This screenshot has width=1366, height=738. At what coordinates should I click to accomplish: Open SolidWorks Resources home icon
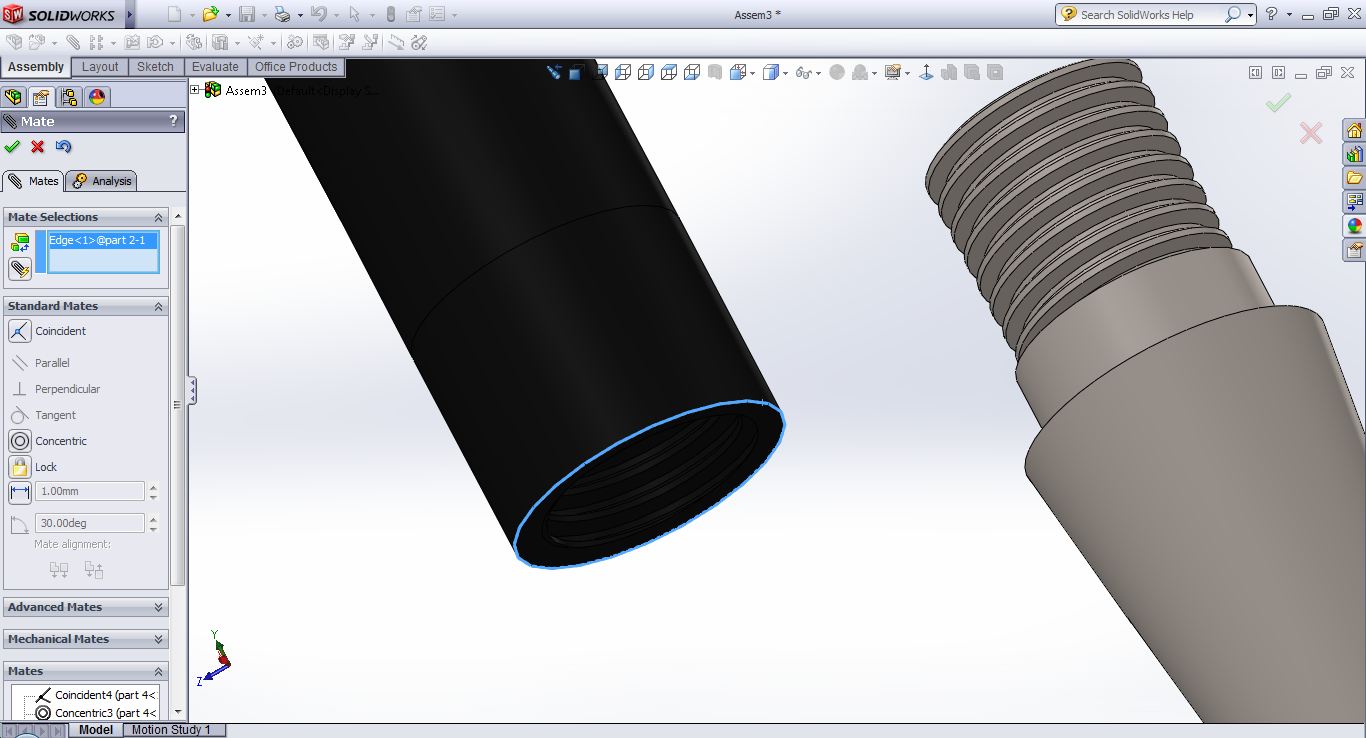coord(1354,131)
